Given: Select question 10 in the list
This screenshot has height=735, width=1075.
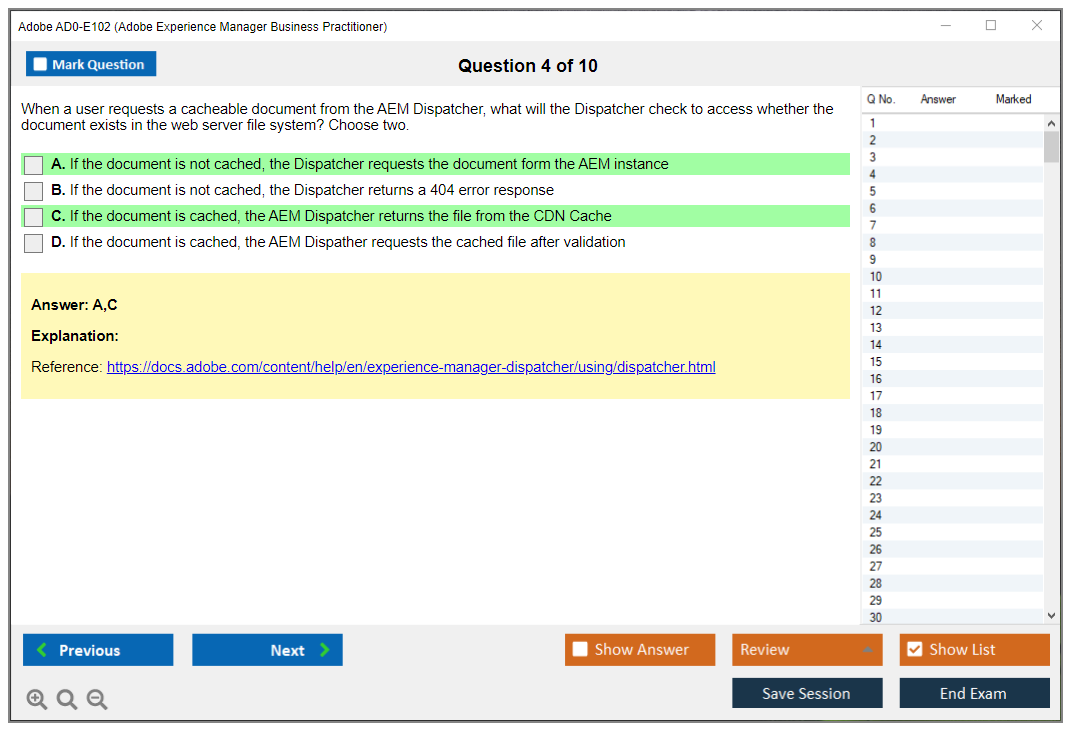Looking at the screenshot, I should (876, 277).
